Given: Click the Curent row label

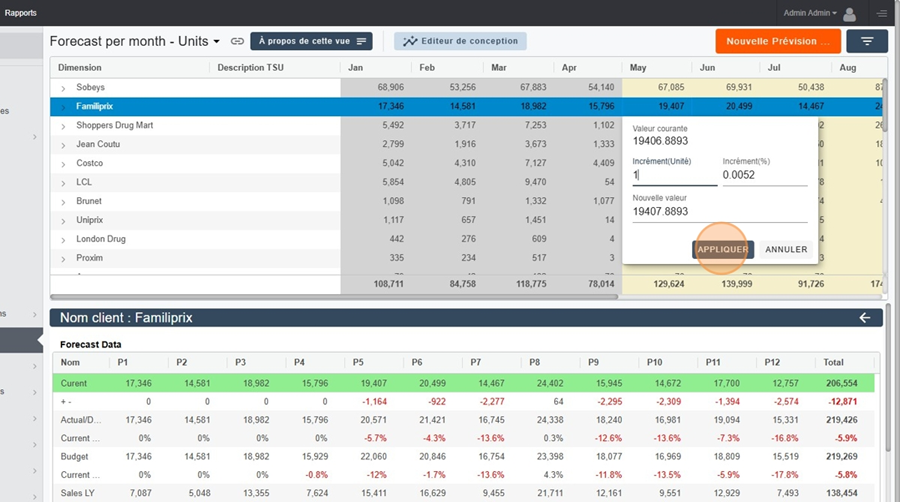Looking at the screenshot, I should pyautogui.click(x=73, y=383).
